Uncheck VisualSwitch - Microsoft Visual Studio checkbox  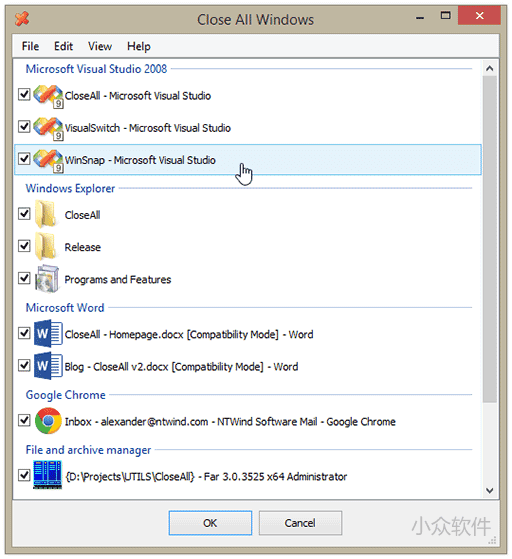click(24, 126)
